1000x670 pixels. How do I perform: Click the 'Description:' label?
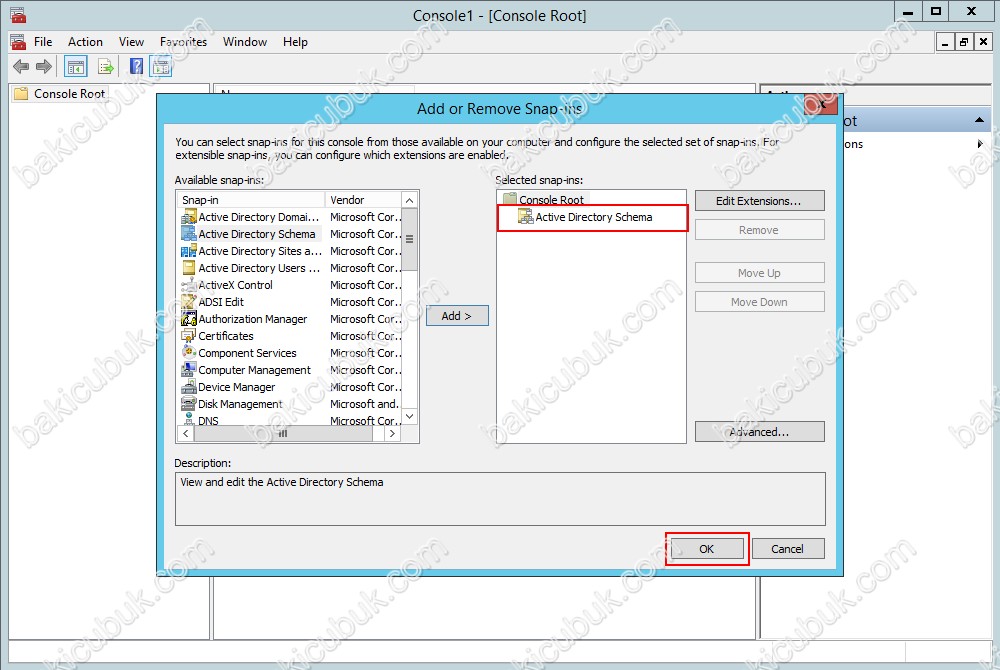coord(203,463)
